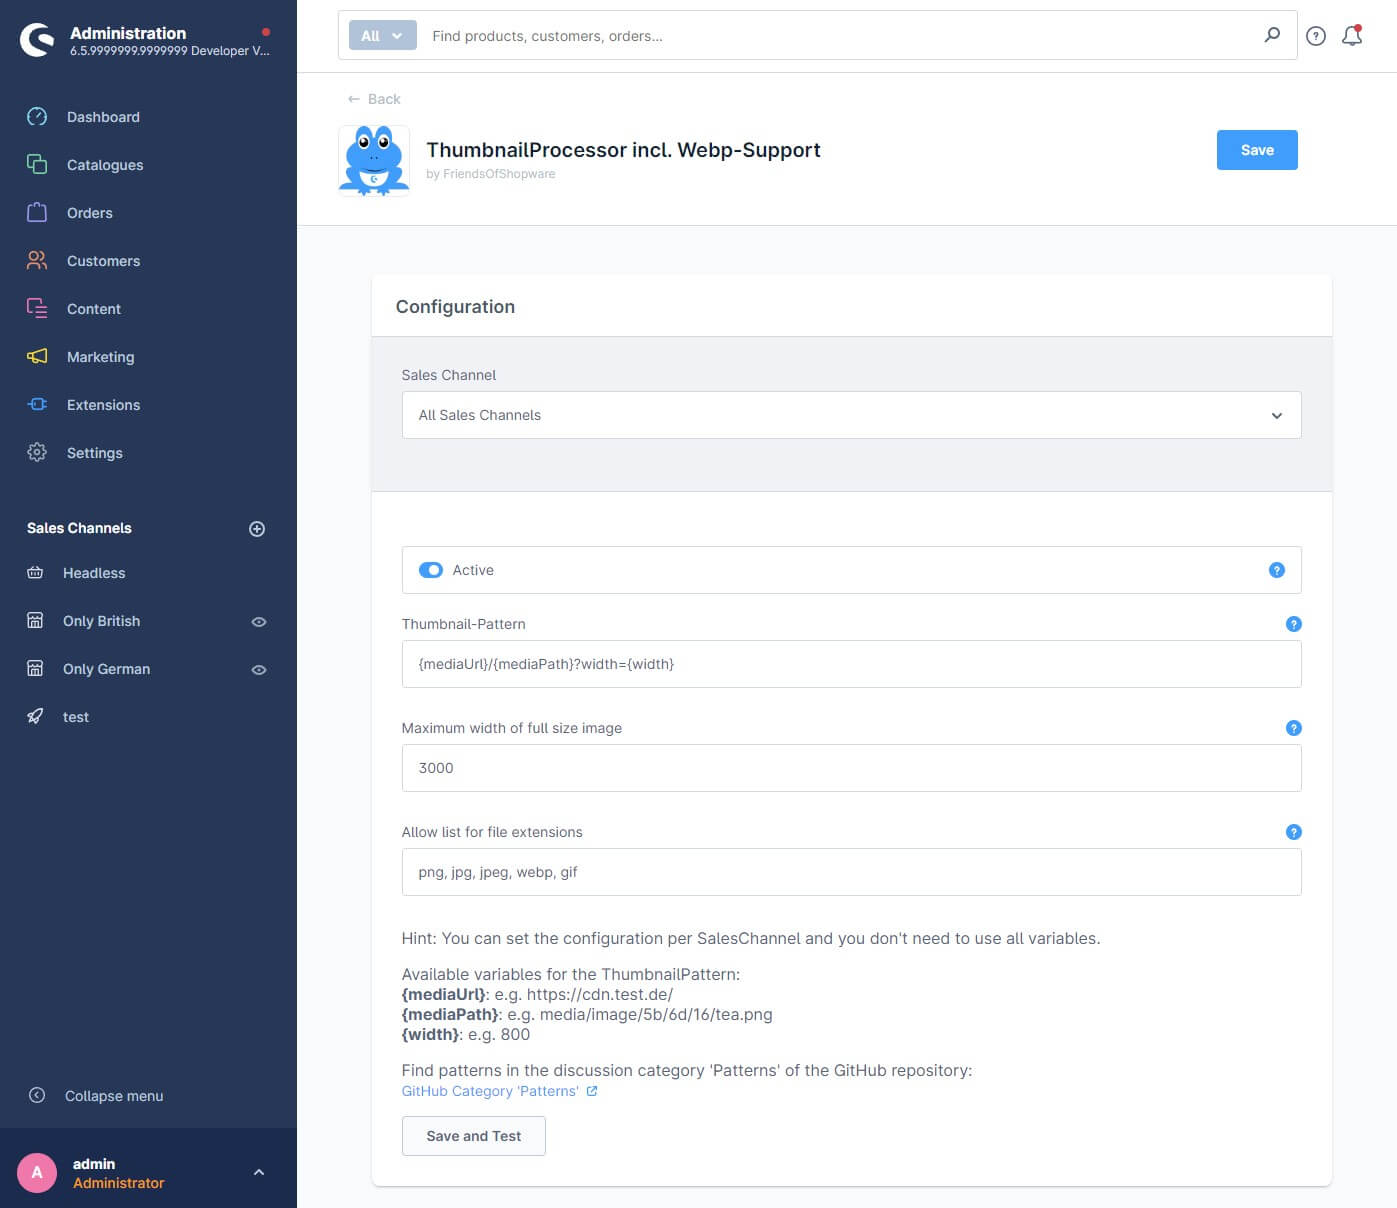
Task: Click the Marketing megaphone icon
Action: [37, 356]
